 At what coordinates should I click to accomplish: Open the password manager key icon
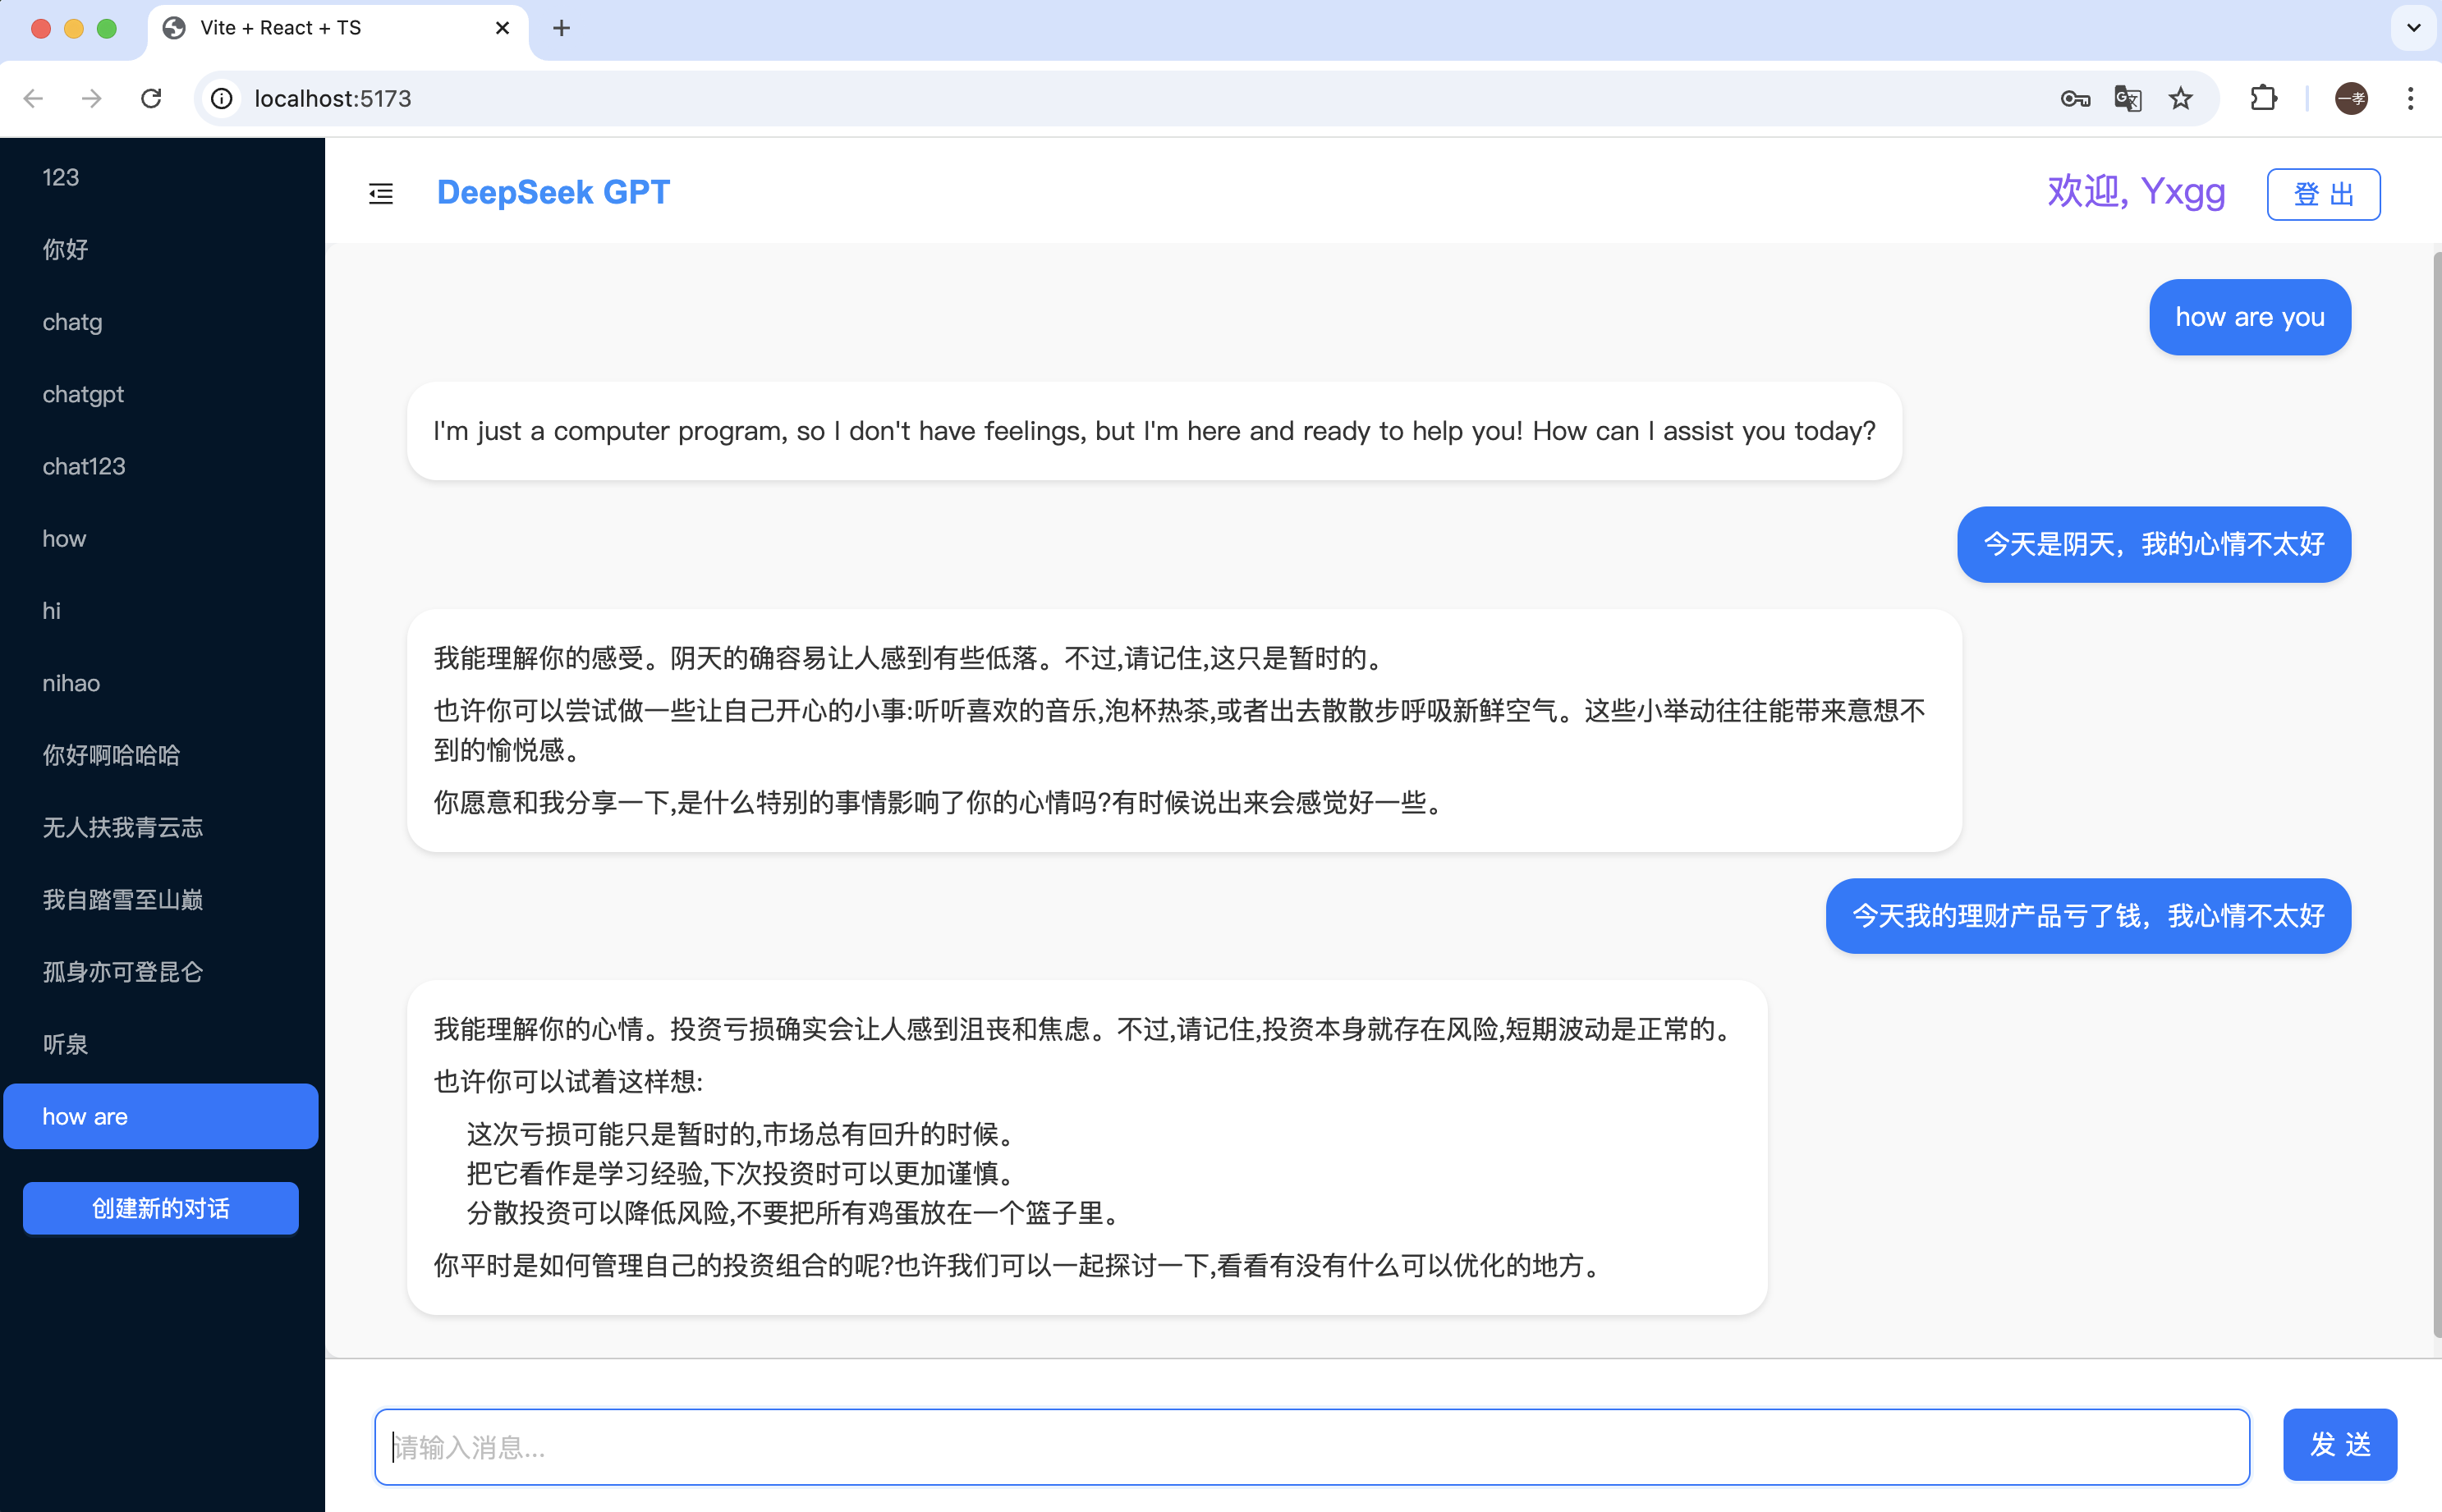click(2075, 98)
